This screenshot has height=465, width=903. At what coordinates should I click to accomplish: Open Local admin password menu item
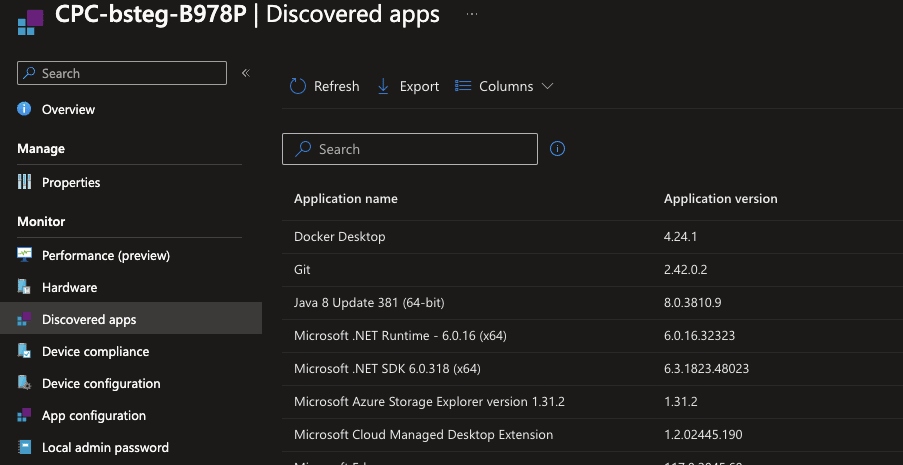pyautogui.click(x=105, y=448)
